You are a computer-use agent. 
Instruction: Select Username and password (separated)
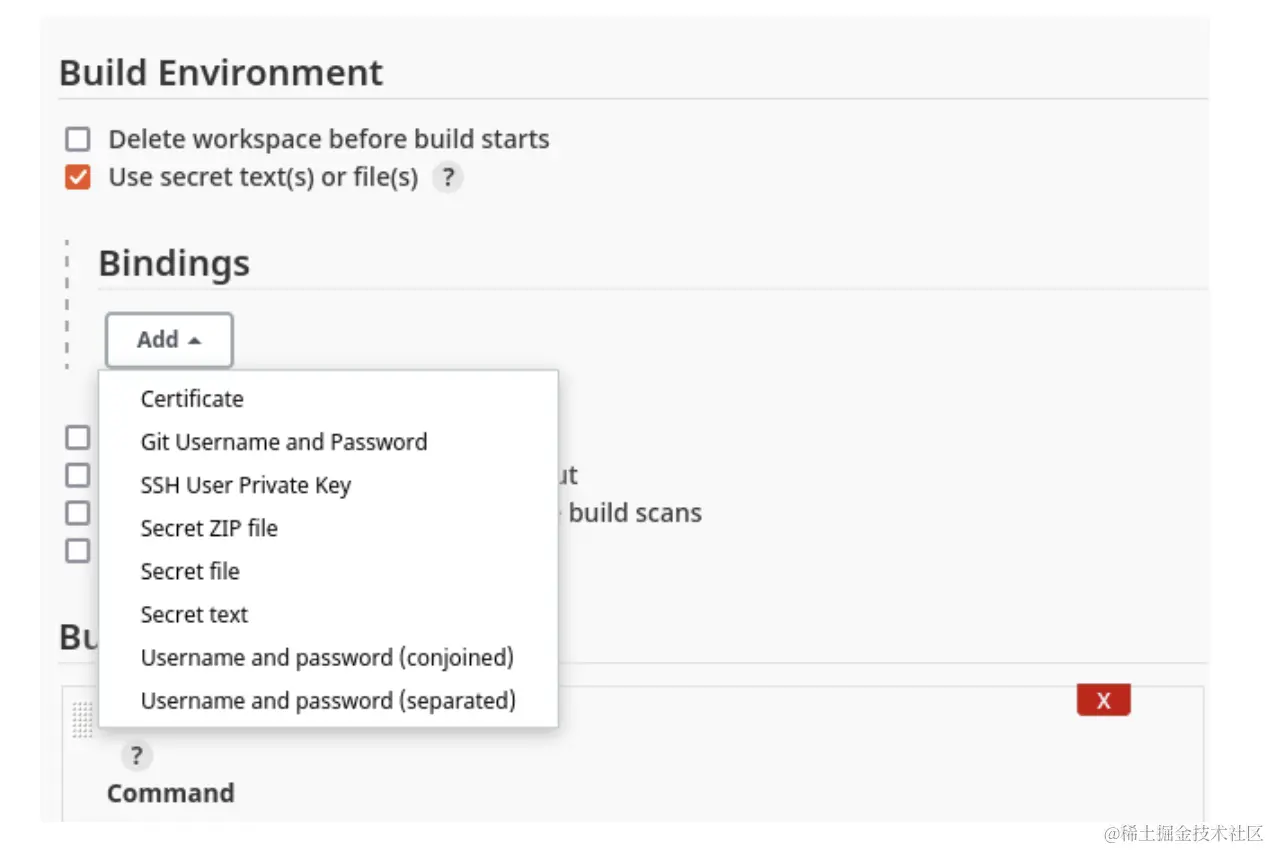[x=328, y=700]
